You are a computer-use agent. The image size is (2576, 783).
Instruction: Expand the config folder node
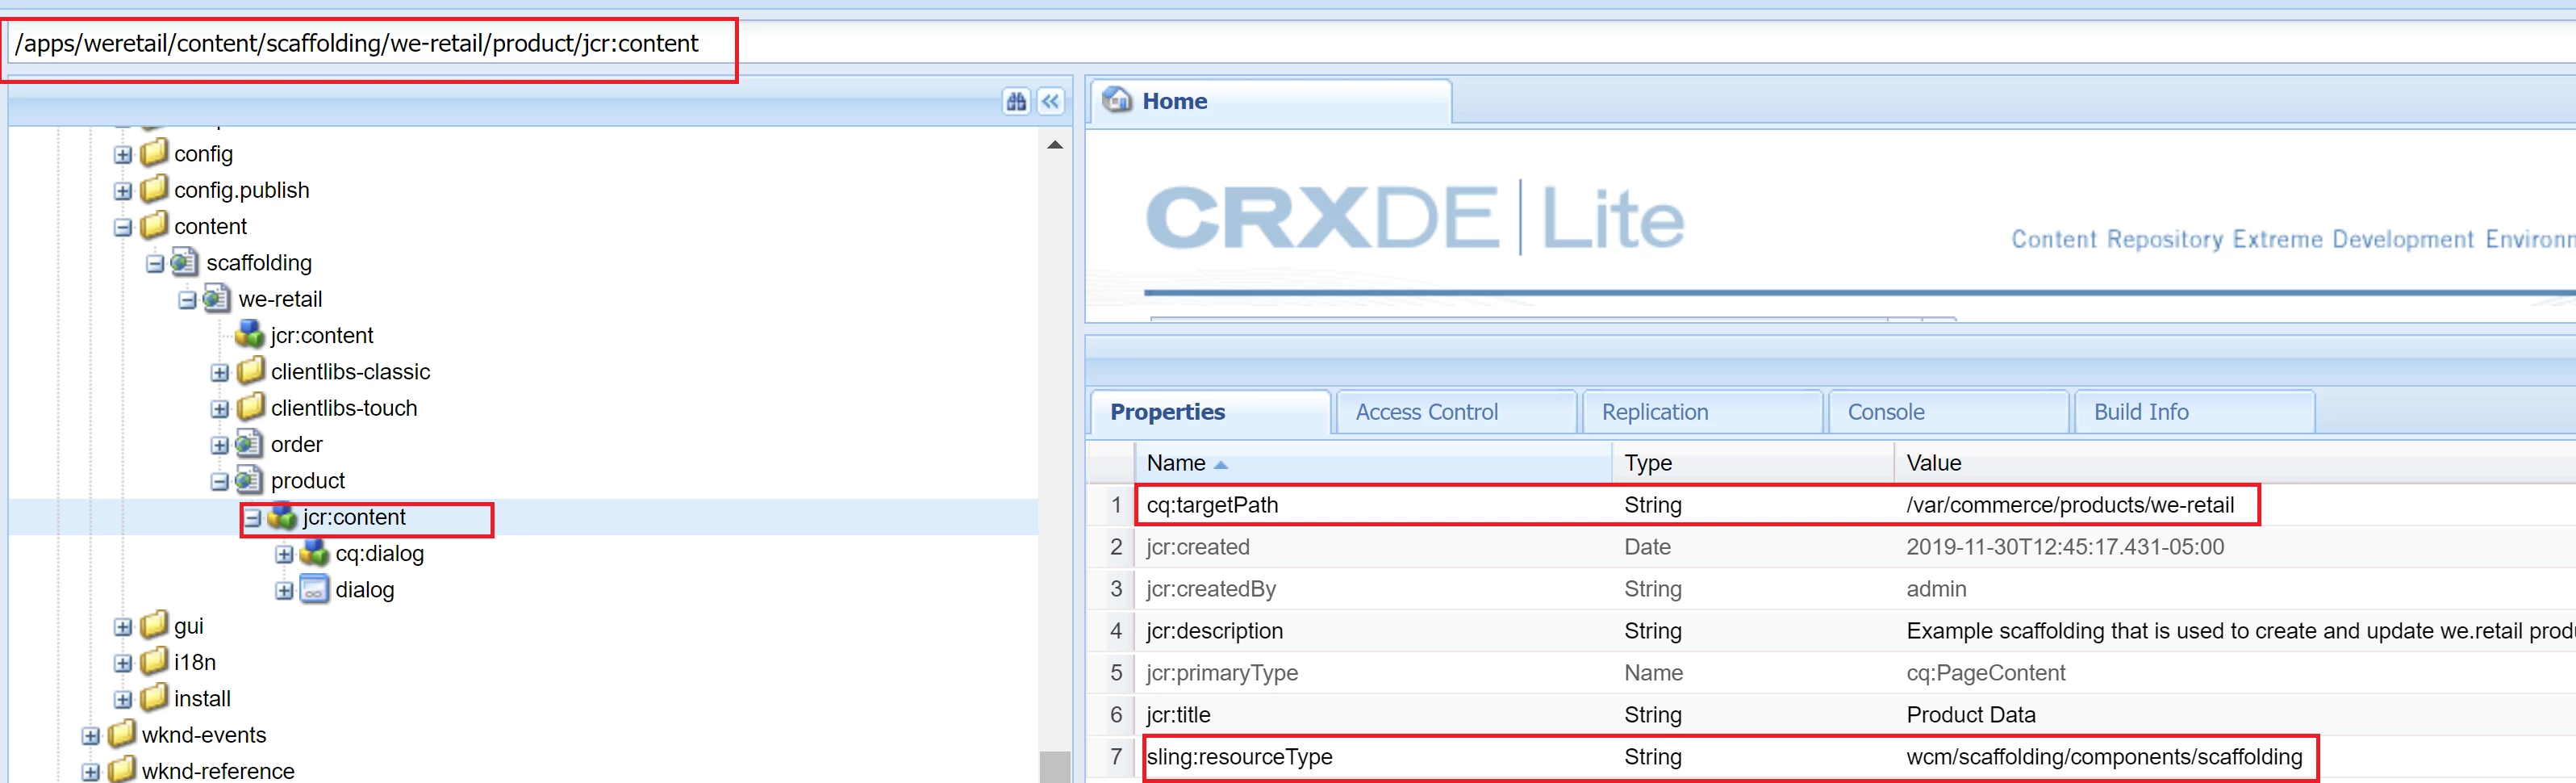123,155
